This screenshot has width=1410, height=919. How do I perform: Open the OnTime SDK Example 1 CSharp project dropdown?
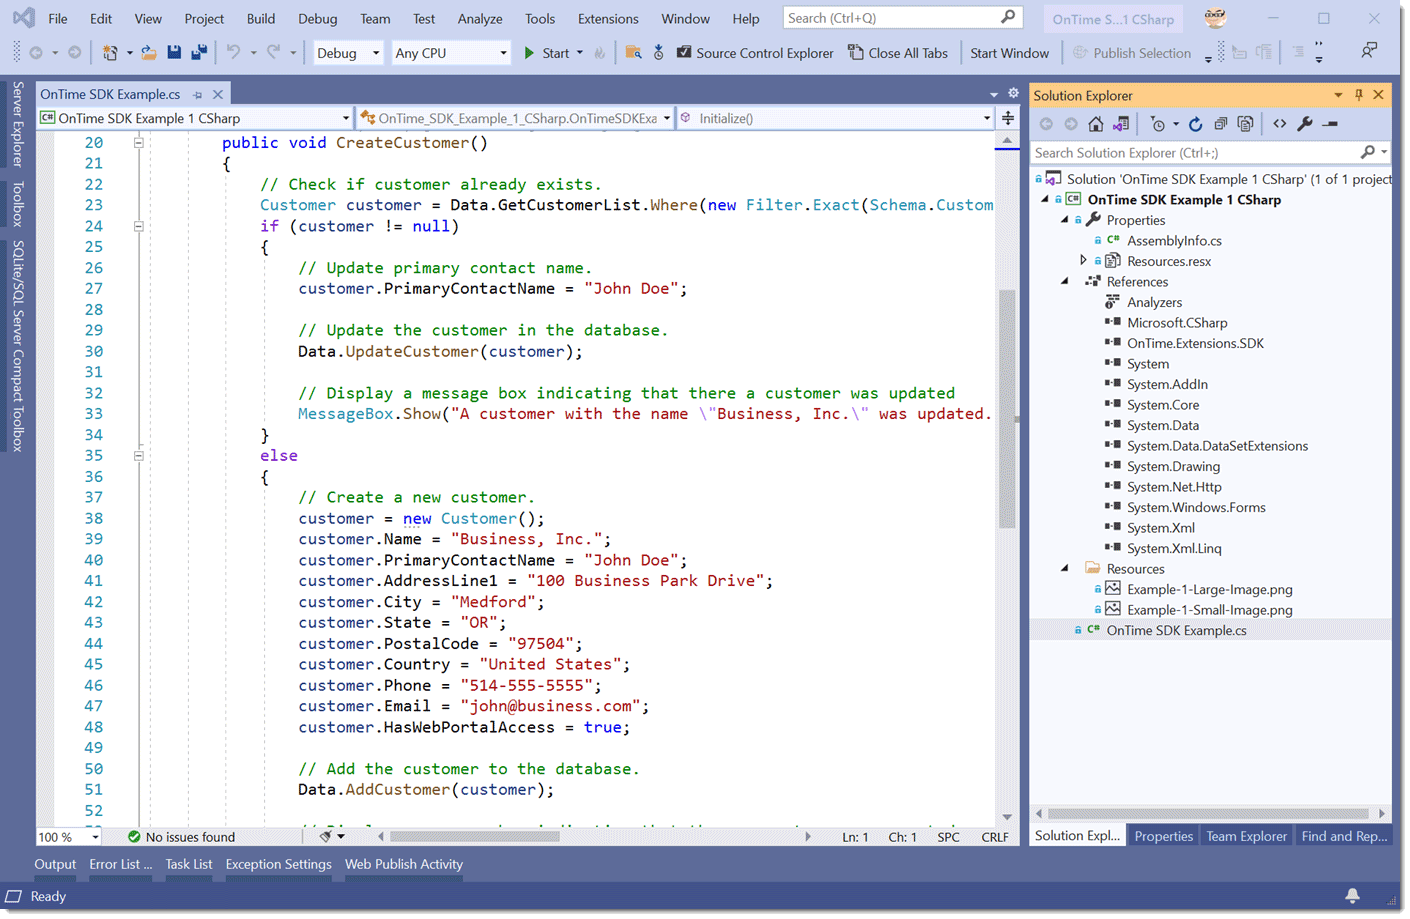[345, 118]
